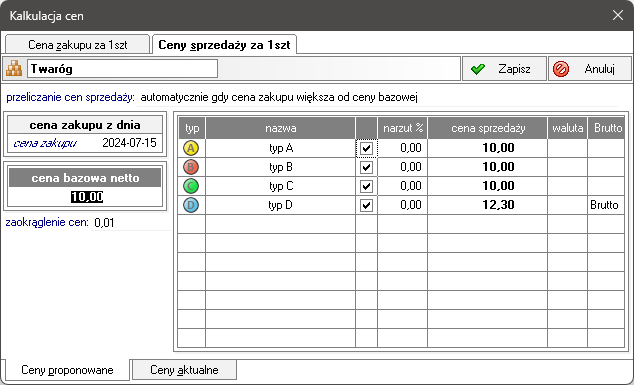Click the Zapisz button
The height and width of the screenshot is (385, 634).
504,69
